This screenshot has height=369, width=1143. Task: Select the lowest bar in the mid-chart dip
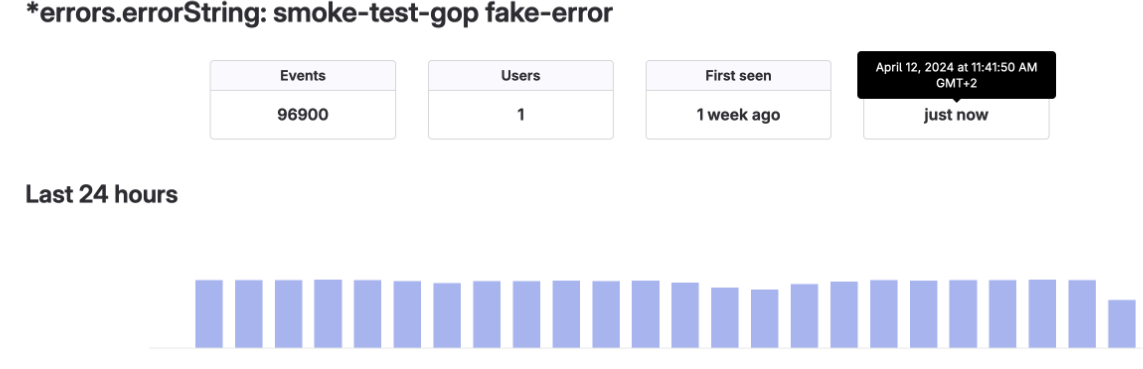click(x=764, y=319)
